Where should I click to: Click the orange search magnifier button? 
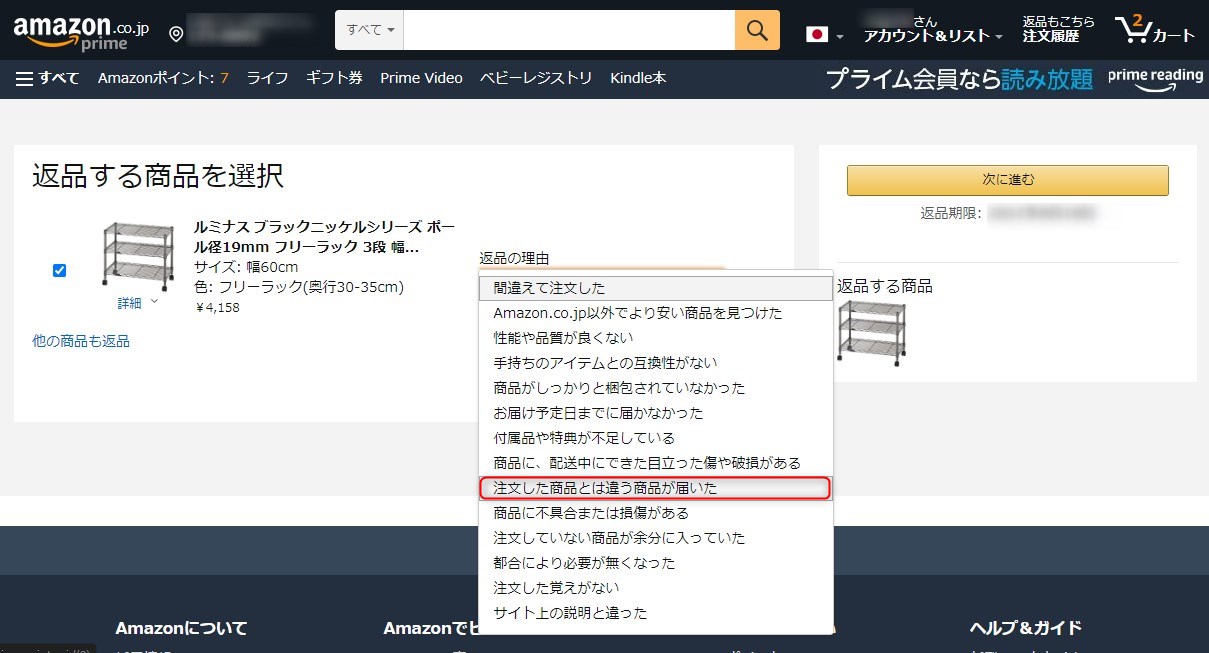point(757,30)
